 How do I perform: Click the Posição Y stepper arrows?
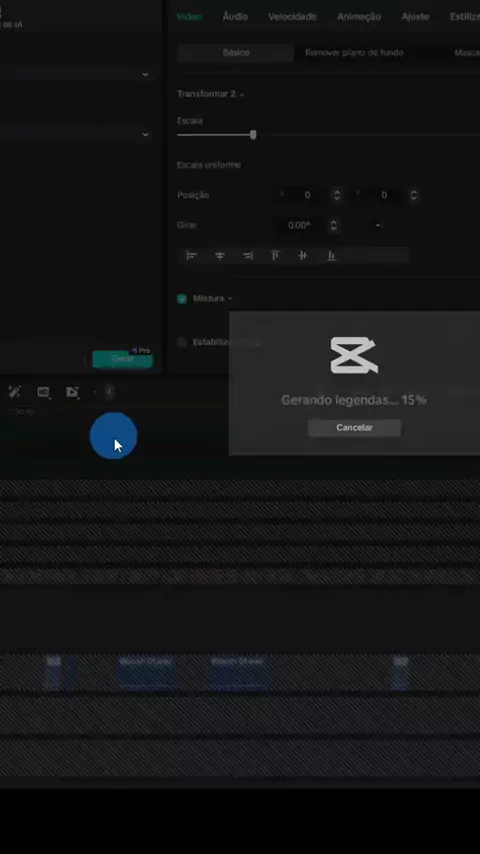414,195
